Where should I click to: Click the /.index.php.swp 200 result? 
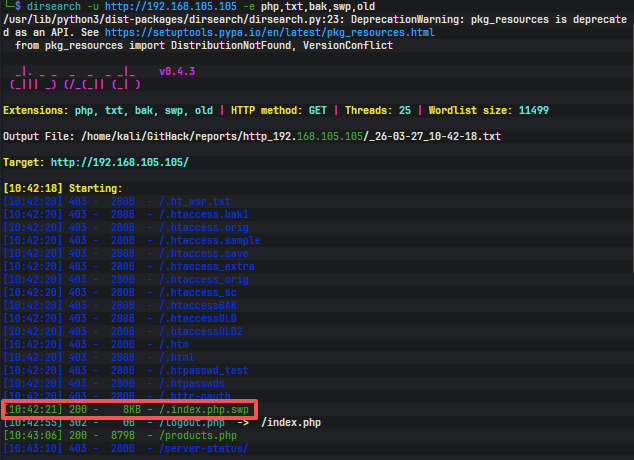click(204, 409)
